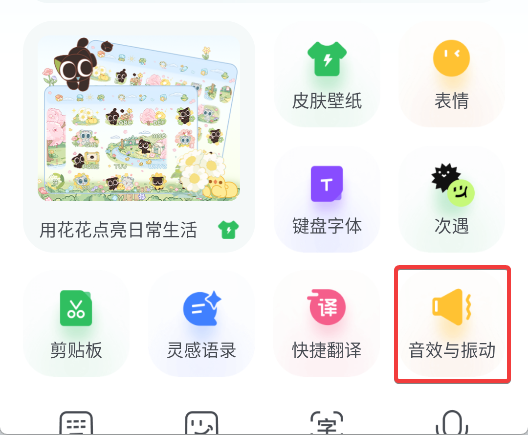Image resolution: width=528 pixels, height=435 pixels.
Task: Click the 皮肤壁纸 text label
Action: tap(327, 101)
